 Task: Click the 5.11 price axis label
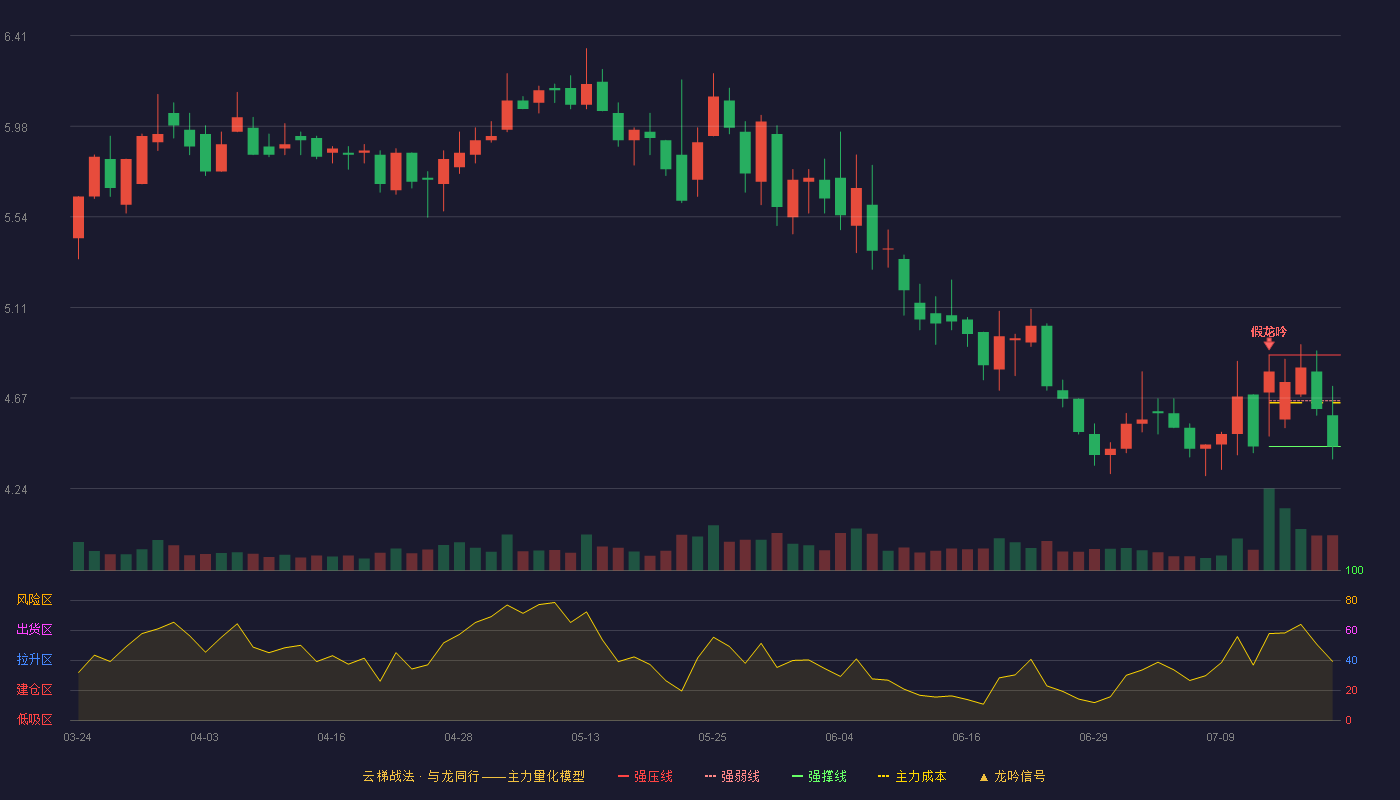pos(15,309)
